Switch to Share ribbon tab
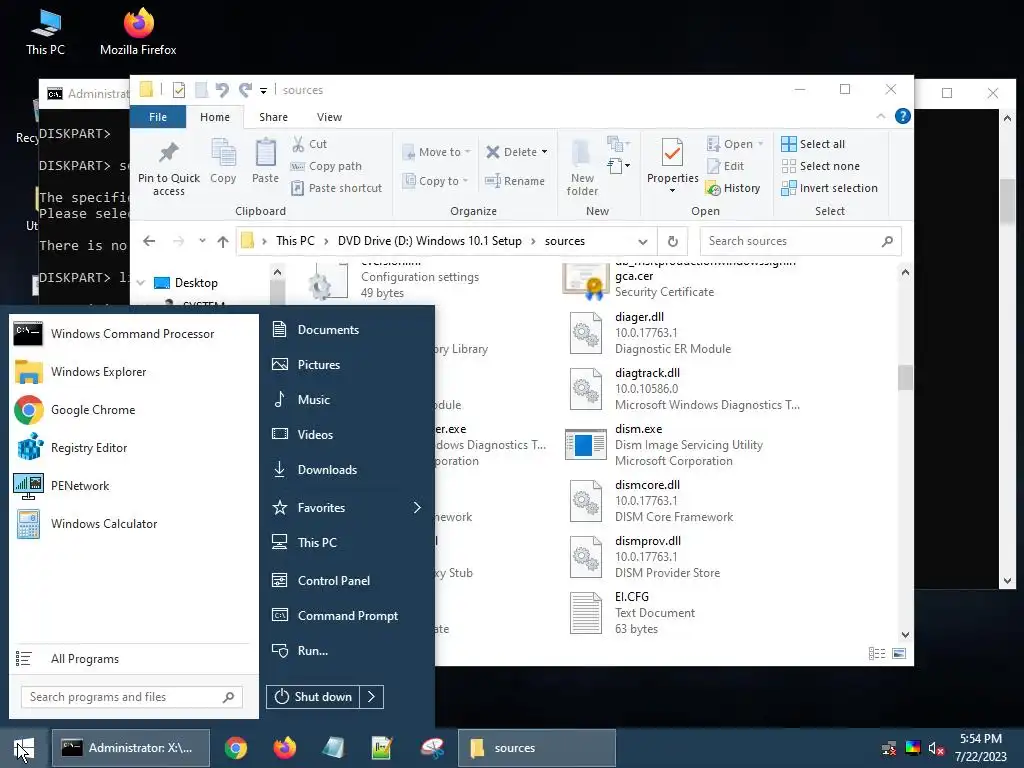Screen dimensions: 1024x768 click(x=273, y=117)
